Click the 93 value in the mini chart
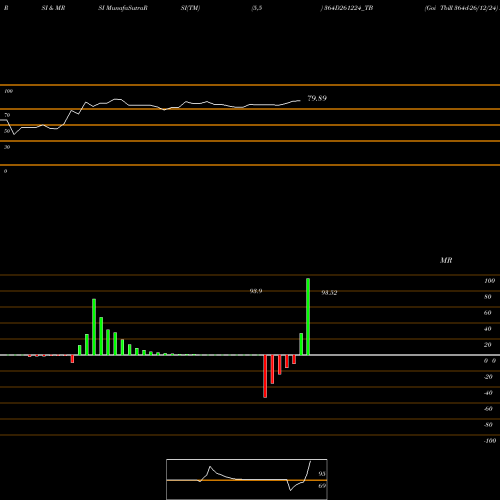Screen dimensions: 500x500 click(322, 474)
